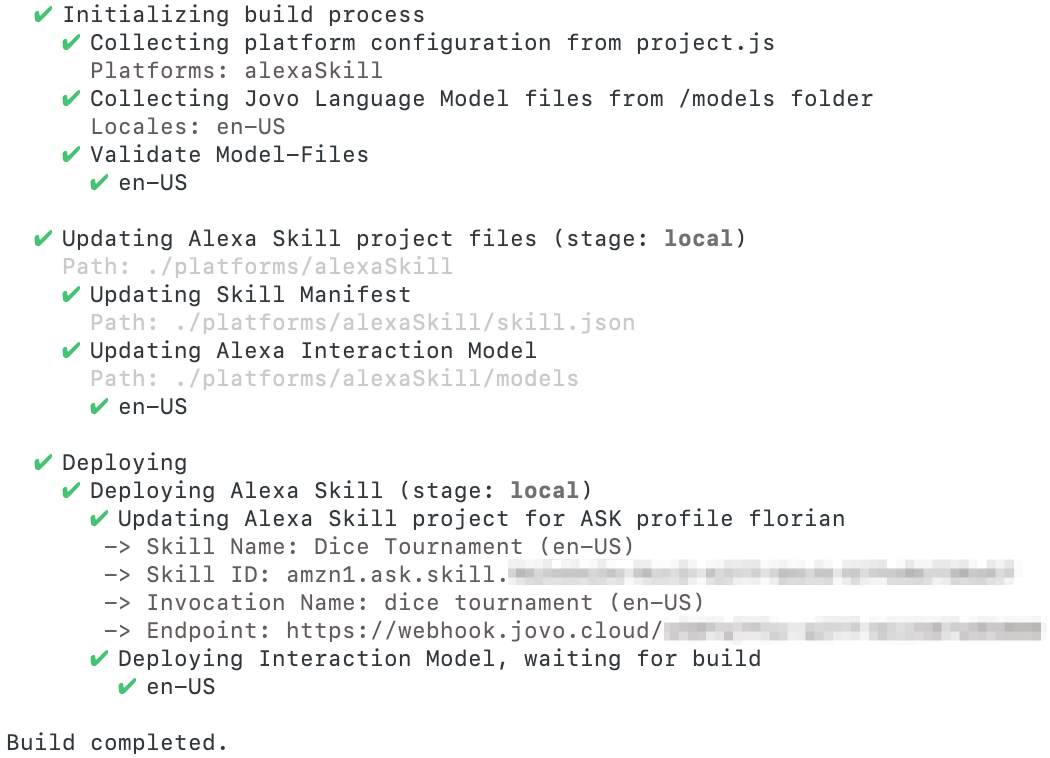Click the checkmark beside Initializing build process
The image size is (1050, 758).
point(43,15)
